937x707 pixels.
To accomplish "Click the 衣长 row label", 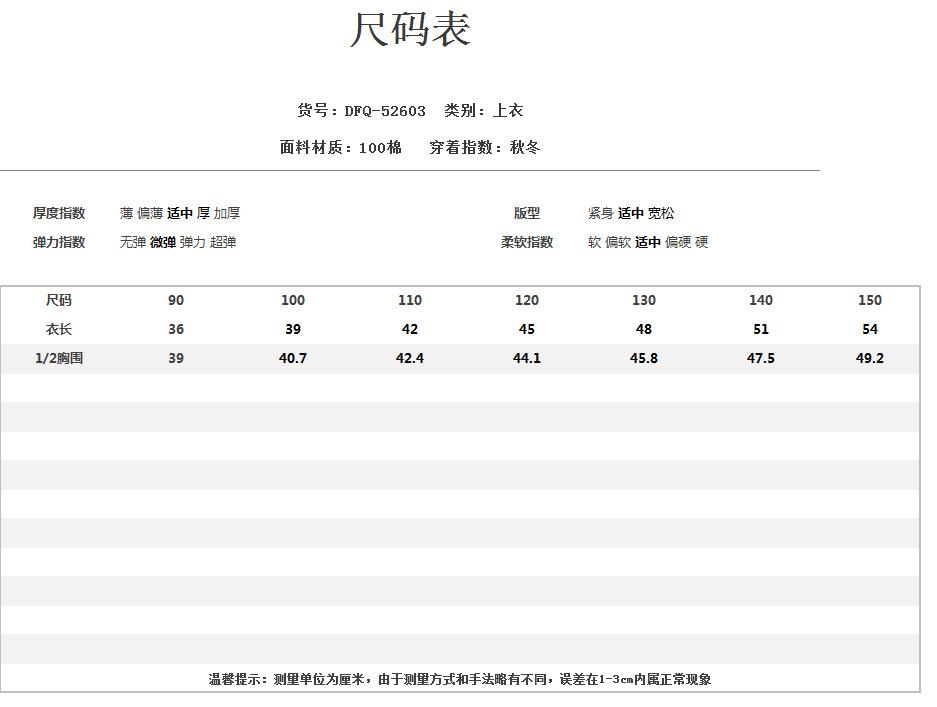I will click(59, 329).
